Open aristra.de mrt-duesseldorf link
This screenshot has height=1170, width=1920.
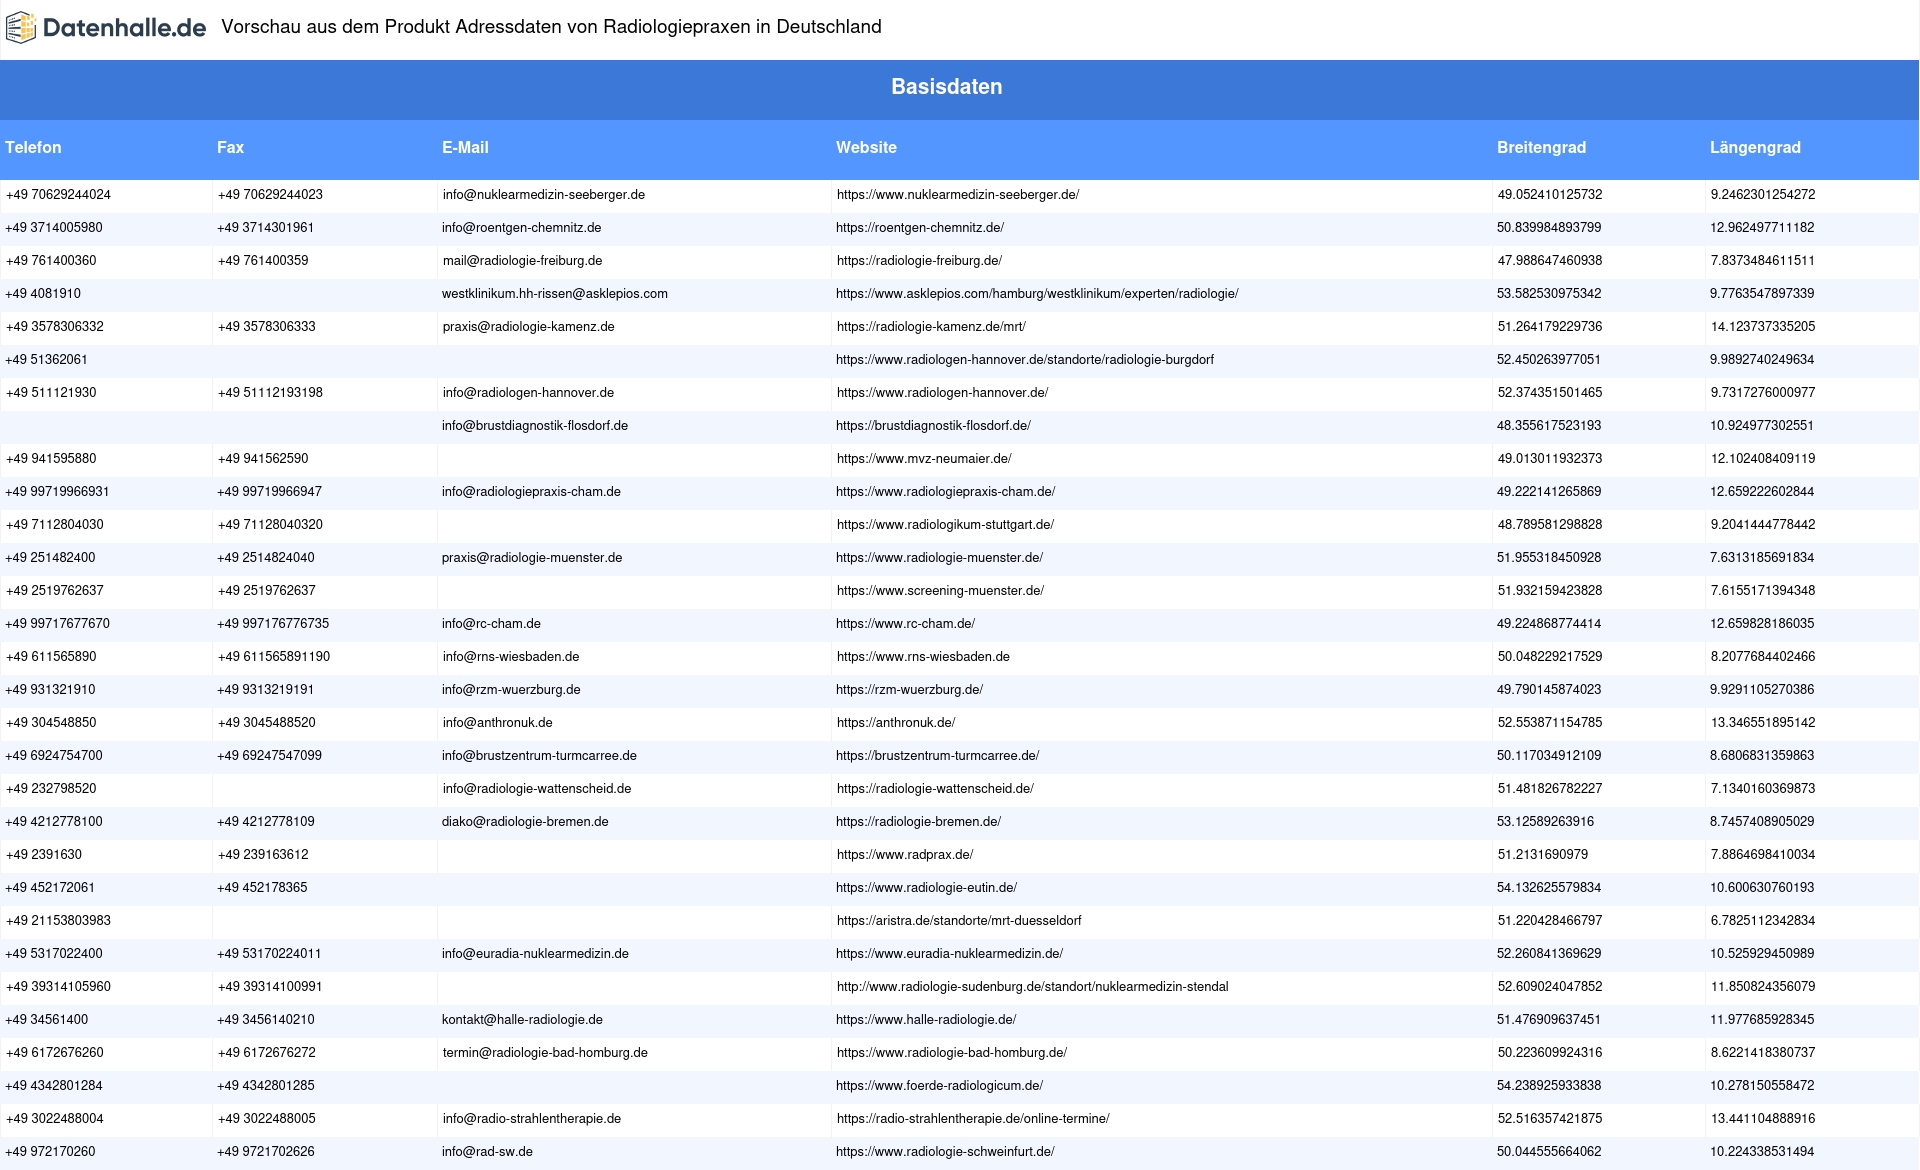click(959, 921)
